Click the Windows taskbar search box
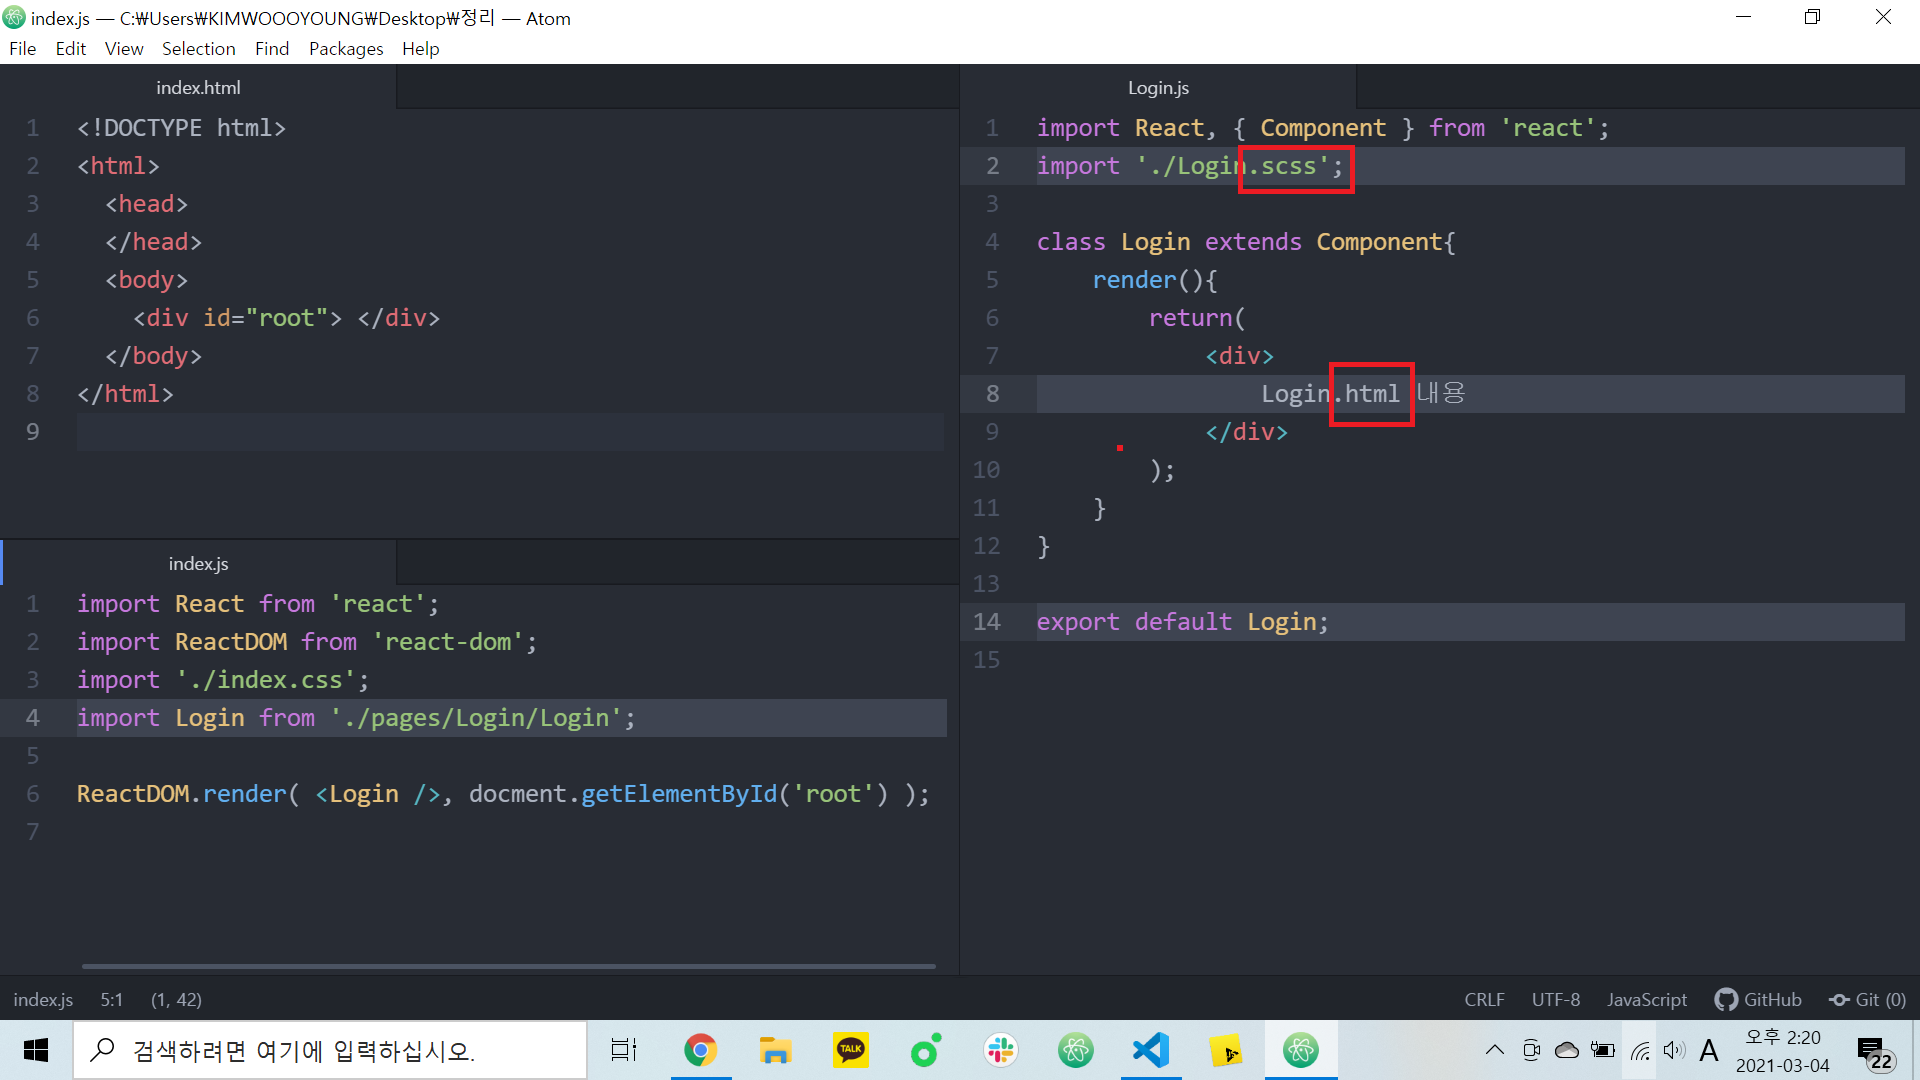This screenshot has height=1080, width=1920. pos(330,1050)
